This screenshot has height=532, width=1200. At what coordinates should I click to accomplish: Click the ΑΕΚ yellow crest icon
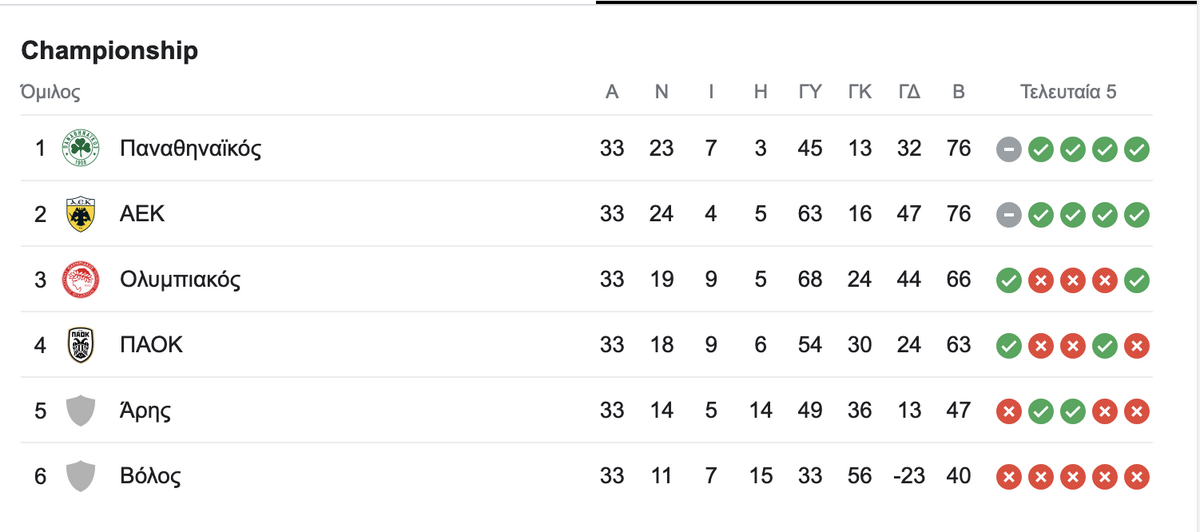coord(80,214)
